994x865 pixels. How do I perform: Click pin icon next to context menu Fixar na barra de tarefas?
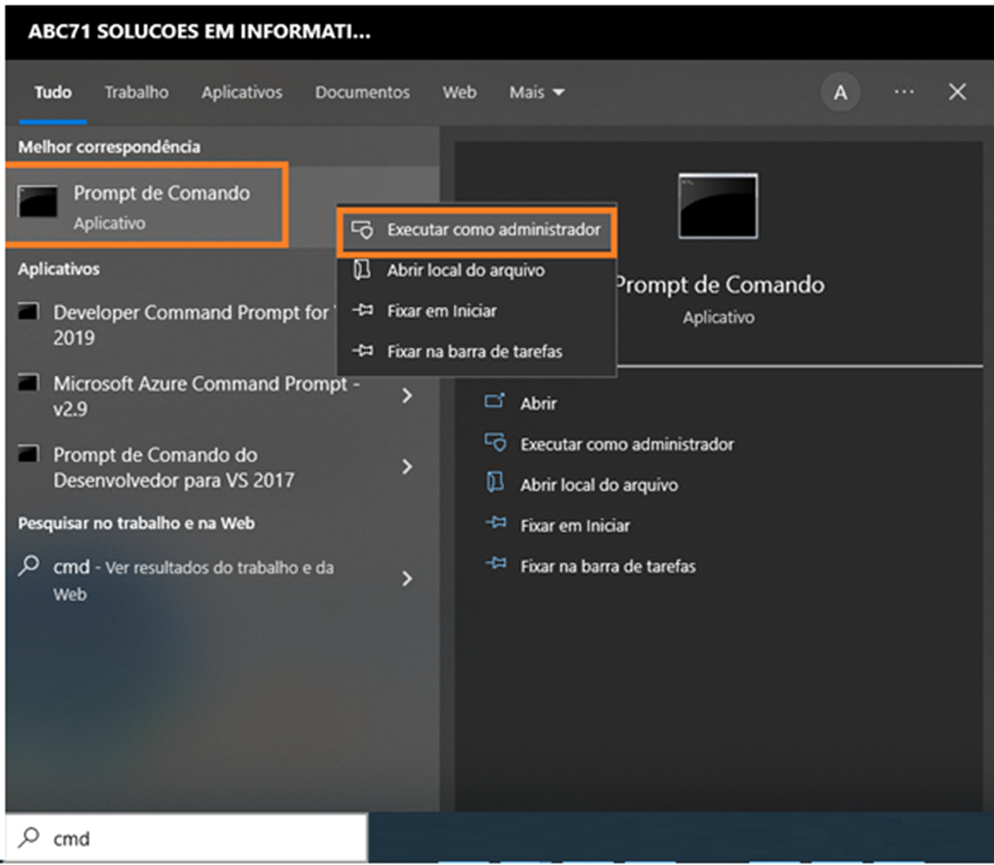(x=363, y=350)
